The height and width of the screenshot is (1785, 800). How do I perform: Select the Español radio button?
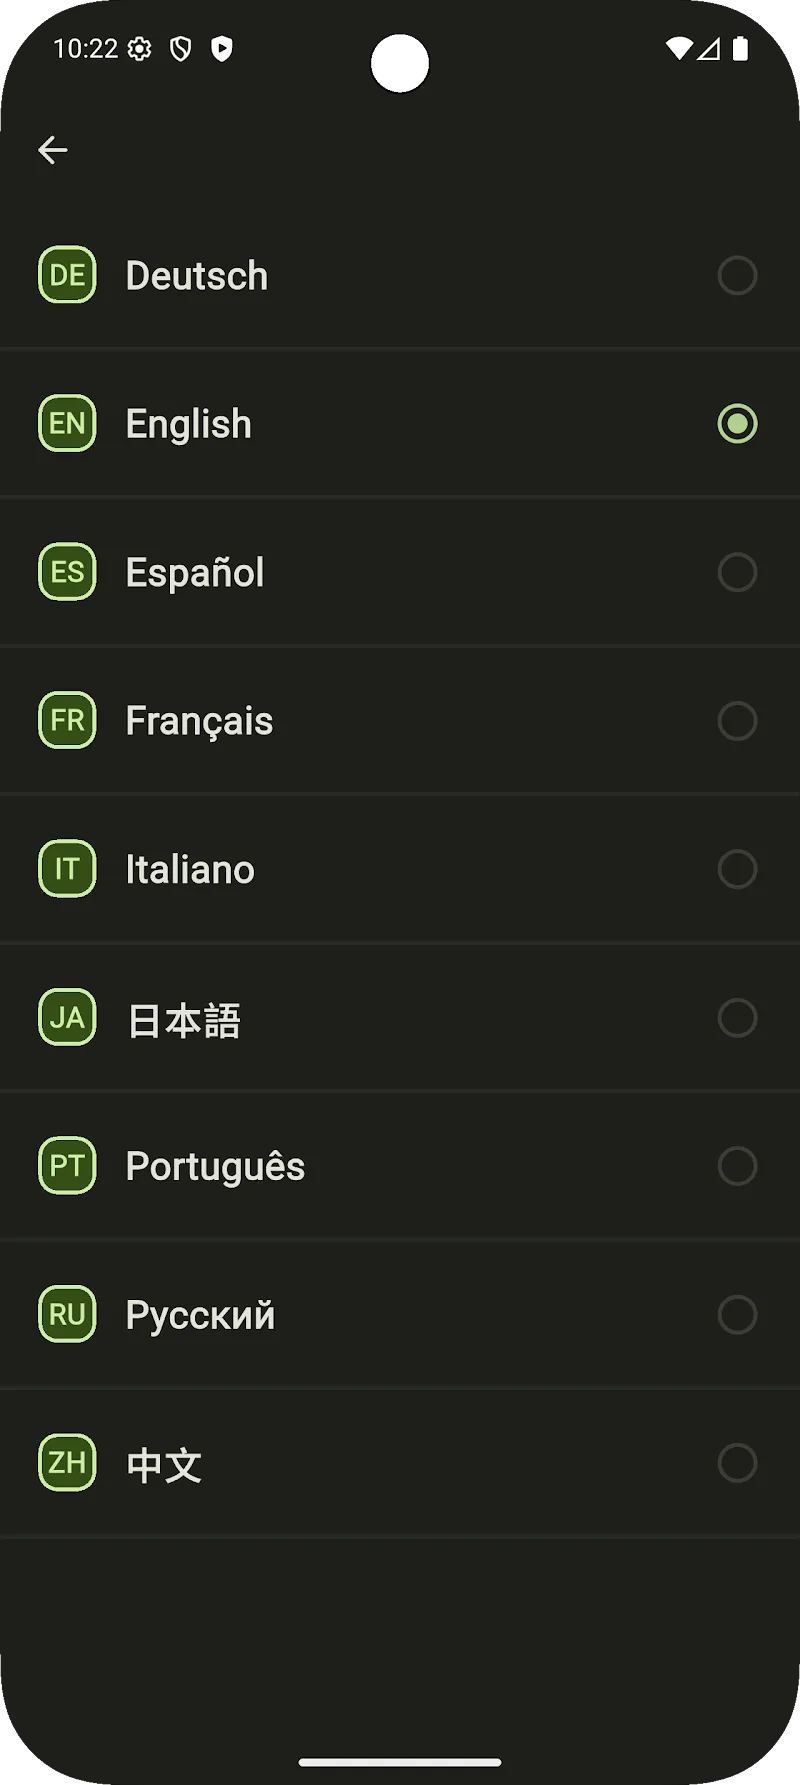coord(737,572)
